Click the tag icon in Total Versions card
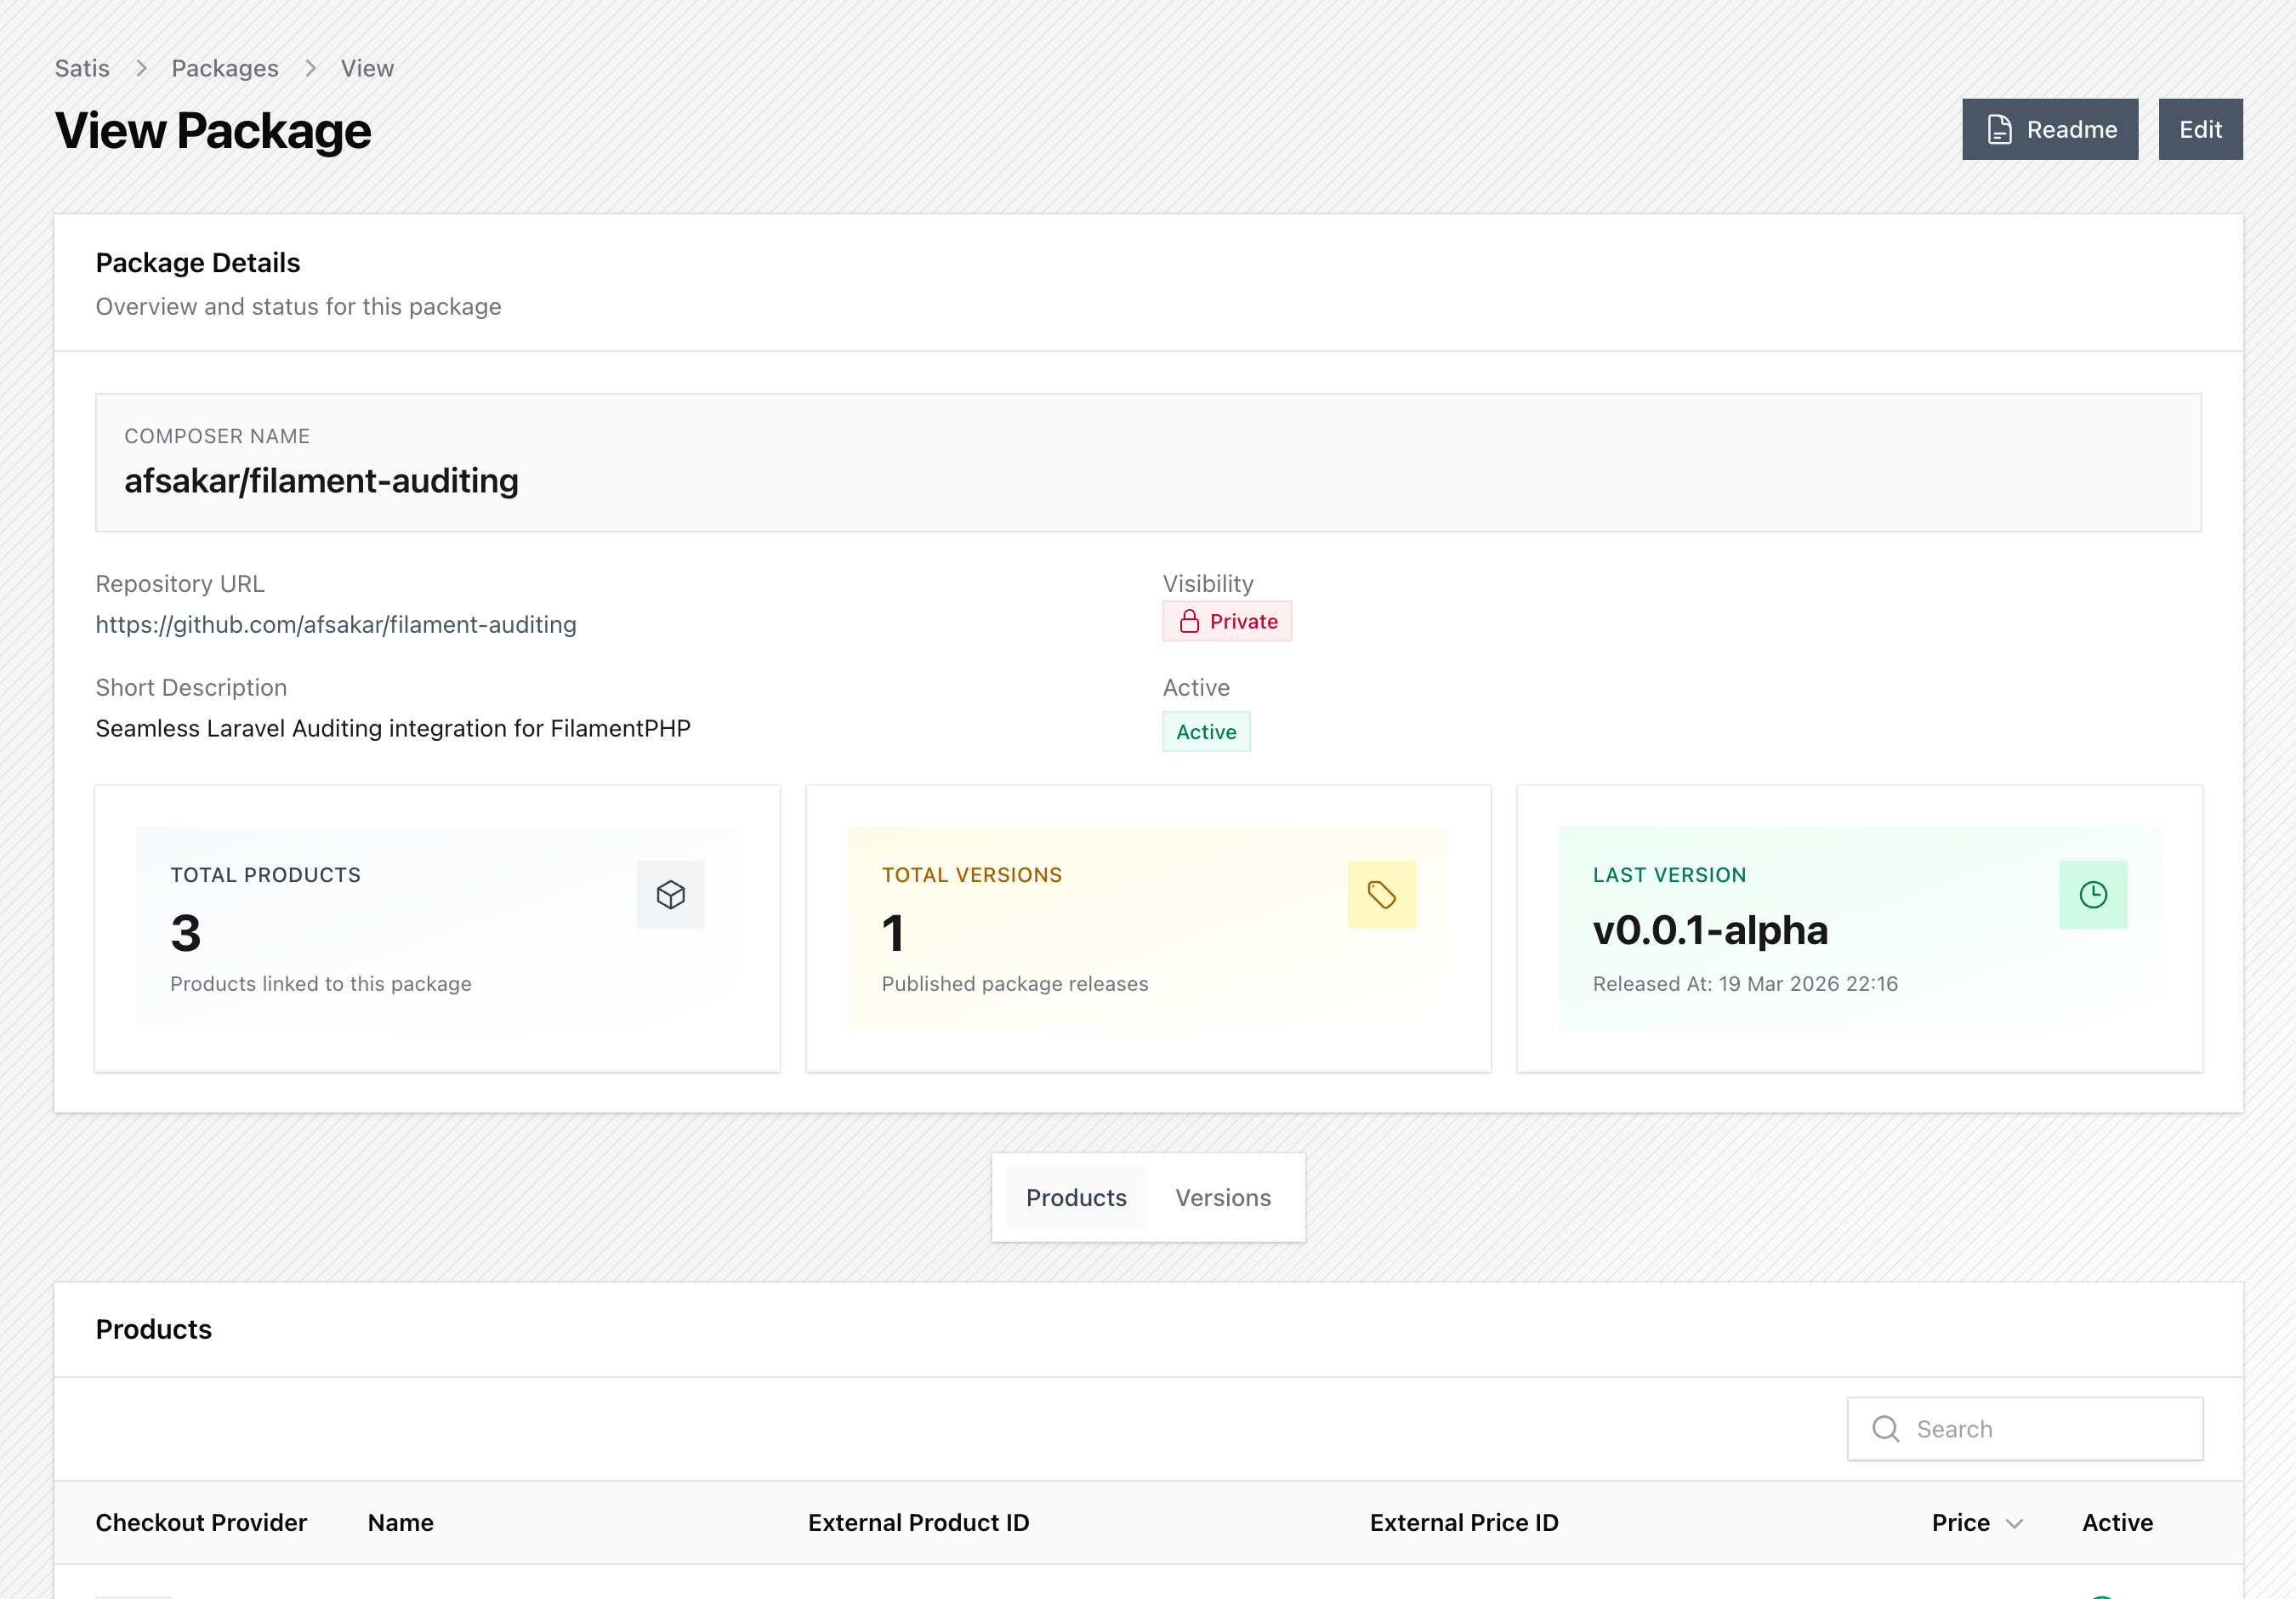2296x1599 pixels. point(1381,895)
